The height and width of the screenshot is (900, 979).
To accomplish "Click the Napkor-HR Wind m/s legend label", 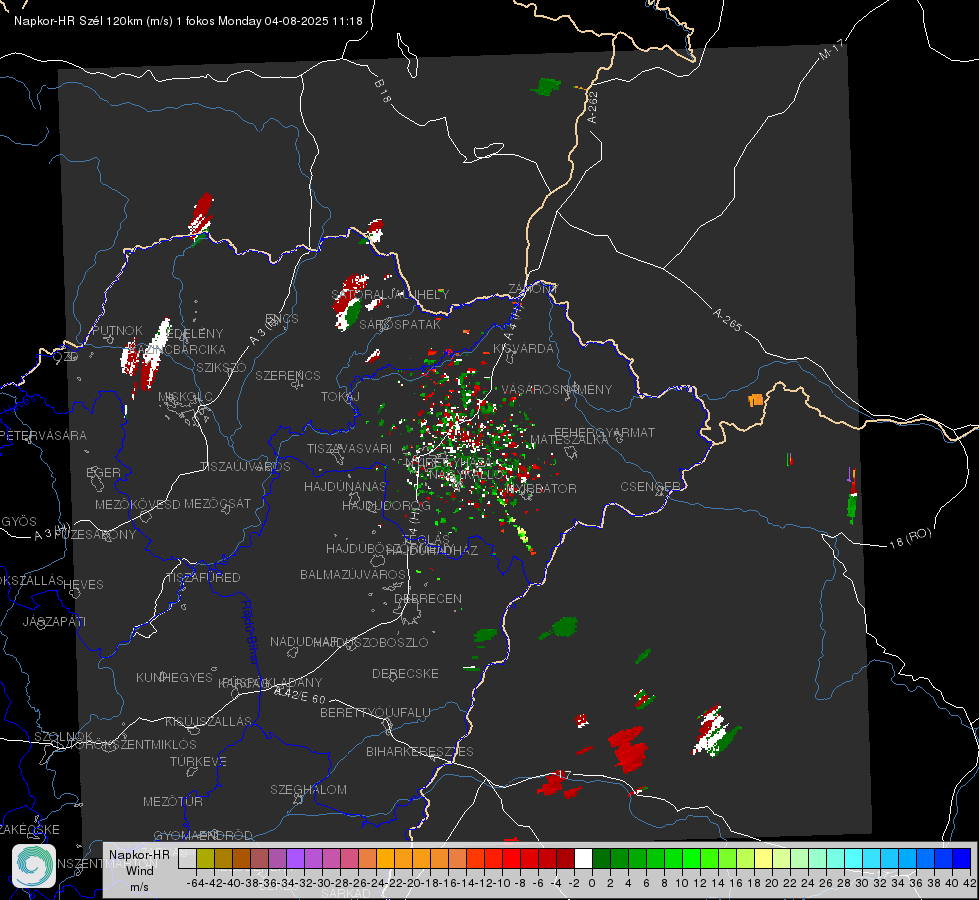I will (139, 870).
